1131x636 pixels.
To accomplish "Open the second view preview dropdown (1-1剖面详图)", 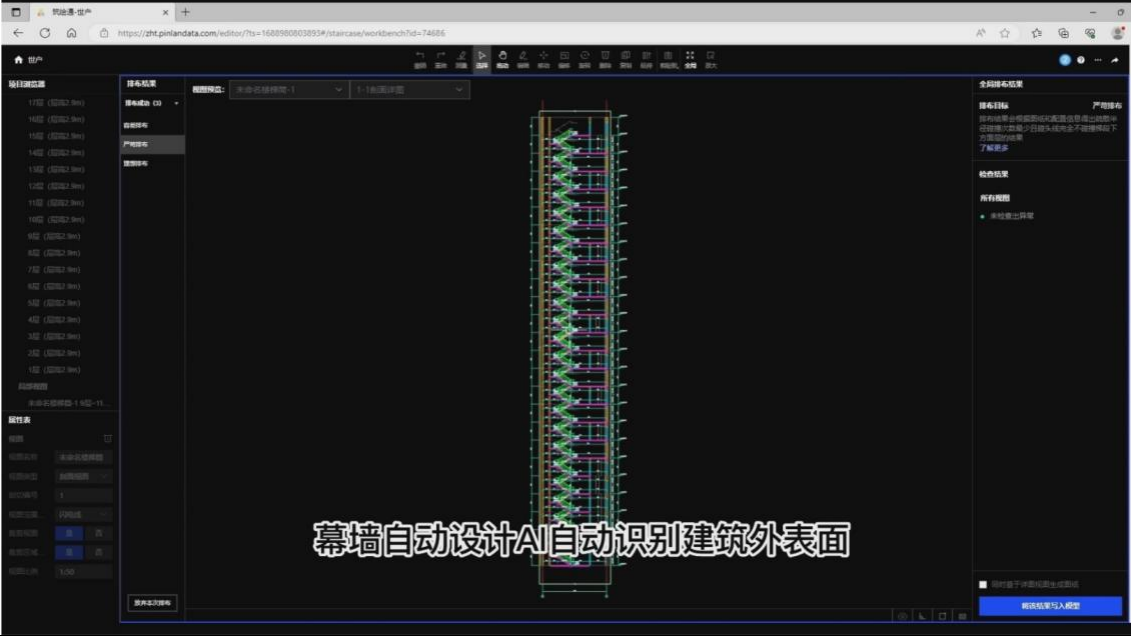I will (409, 89).
